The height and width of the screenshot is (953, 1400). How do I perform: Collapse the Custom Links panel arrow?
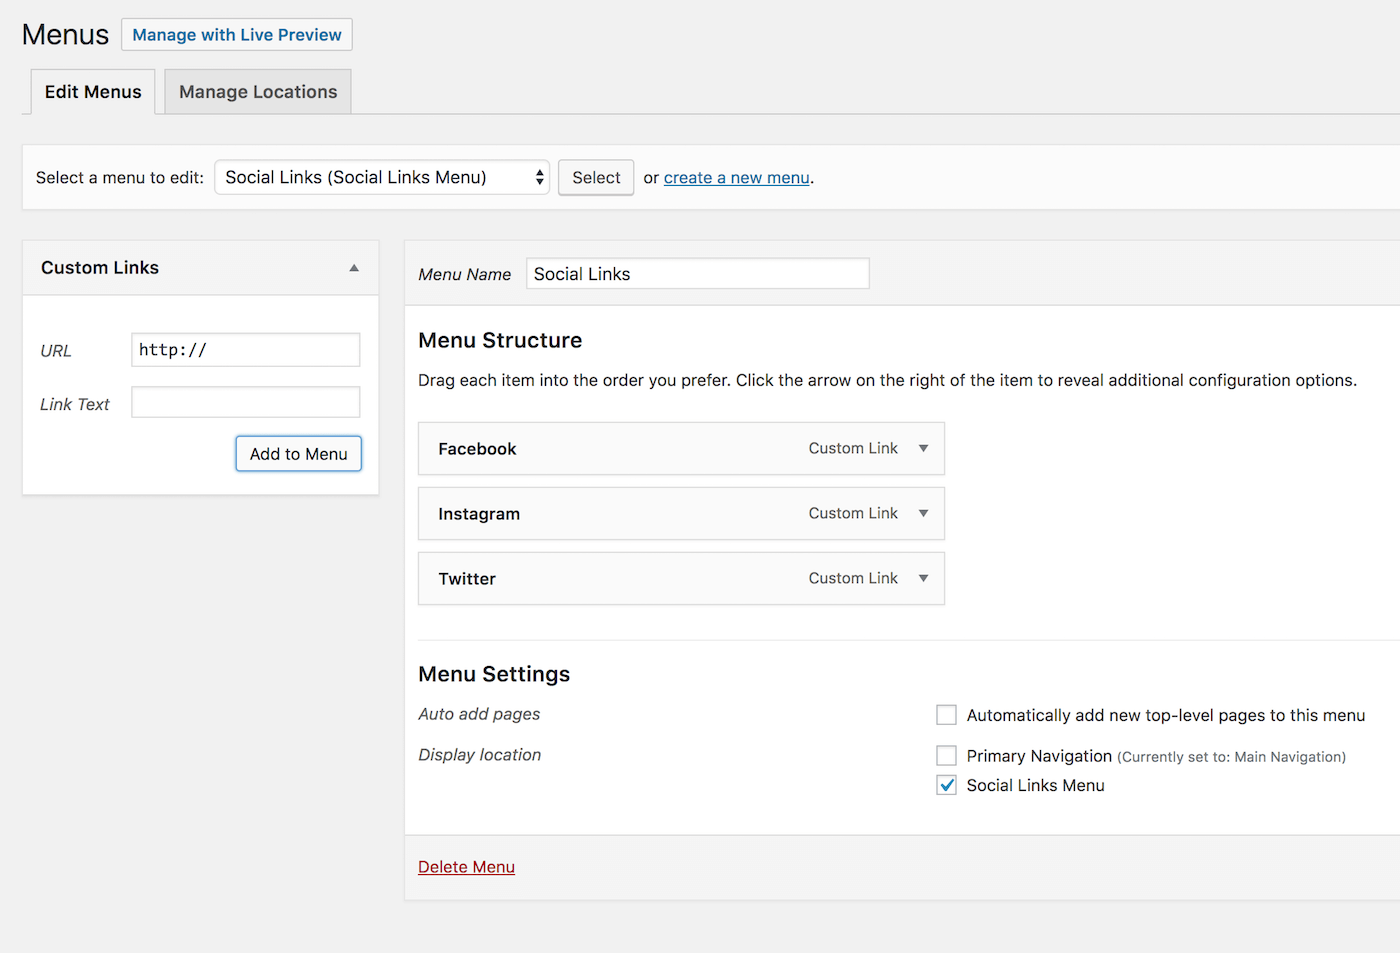pyautogui.click(x=354, y=268)
